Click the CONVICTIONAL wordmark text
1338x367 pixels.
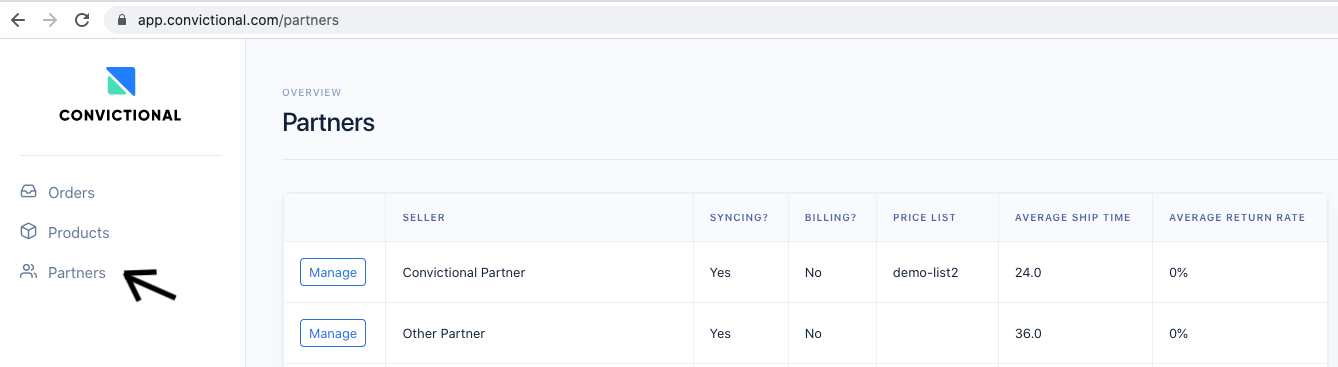point(120,115)
